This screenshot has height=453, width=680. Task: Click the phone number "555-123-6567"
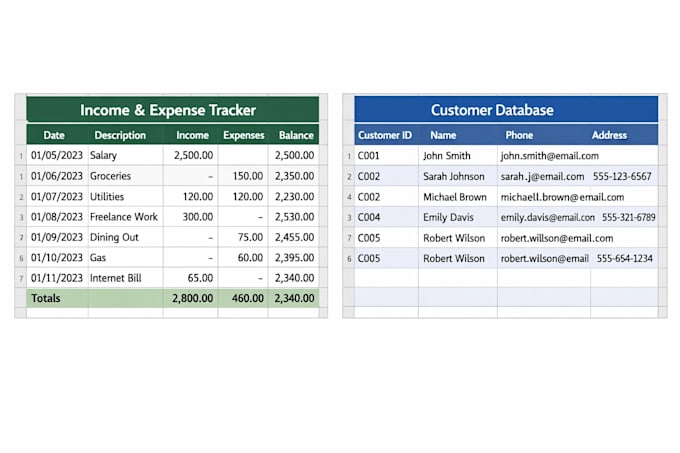pos(622,176)
